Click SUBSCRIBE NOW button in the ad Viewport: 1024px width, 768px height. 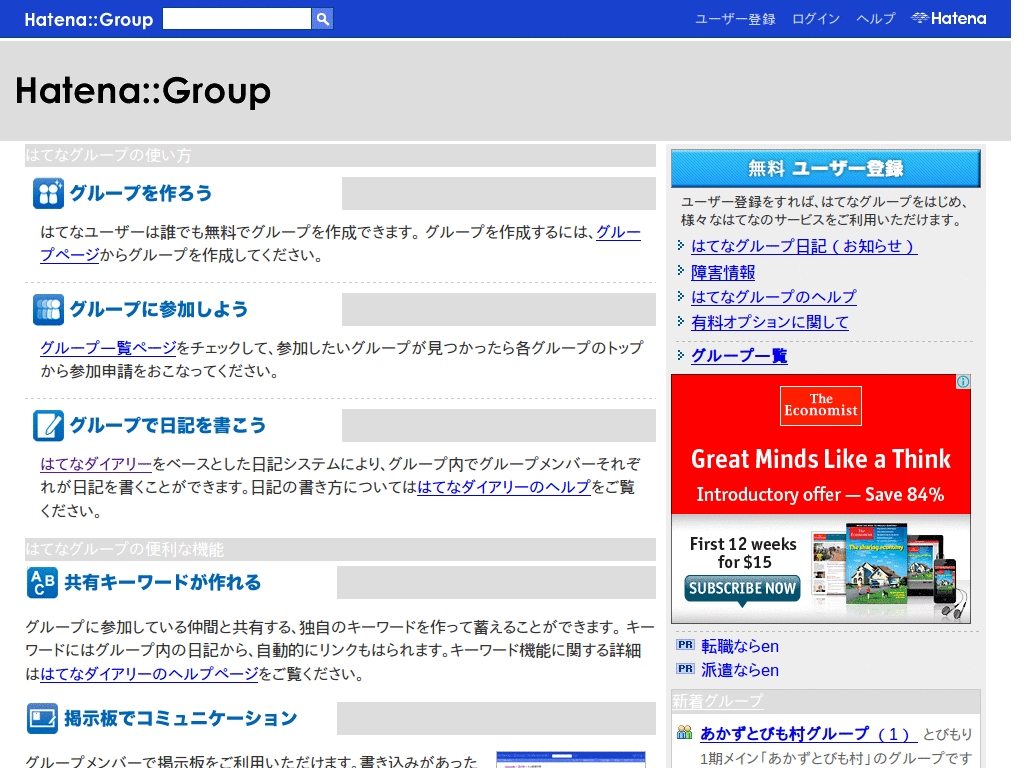(x=743, y=588)
